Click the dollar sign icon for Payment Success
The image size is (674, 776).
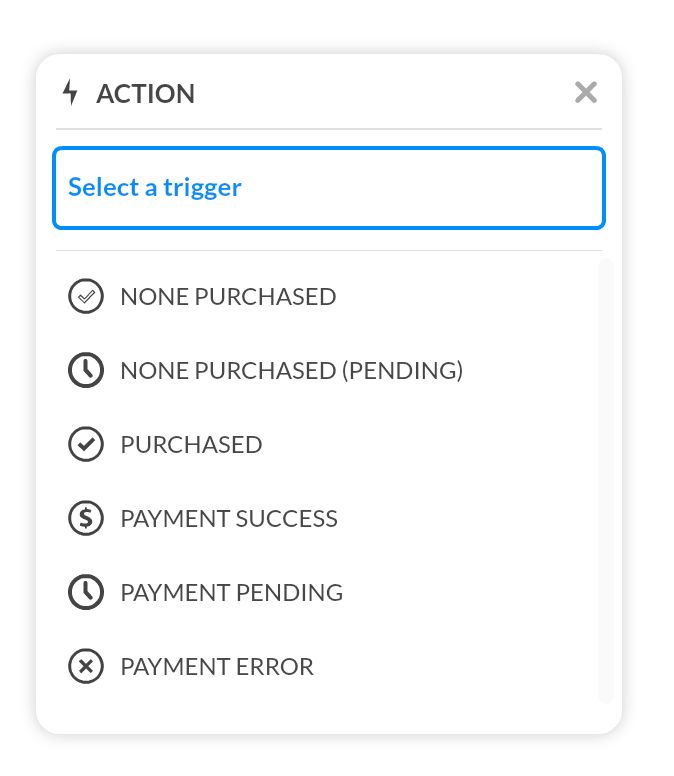[86, 519]
